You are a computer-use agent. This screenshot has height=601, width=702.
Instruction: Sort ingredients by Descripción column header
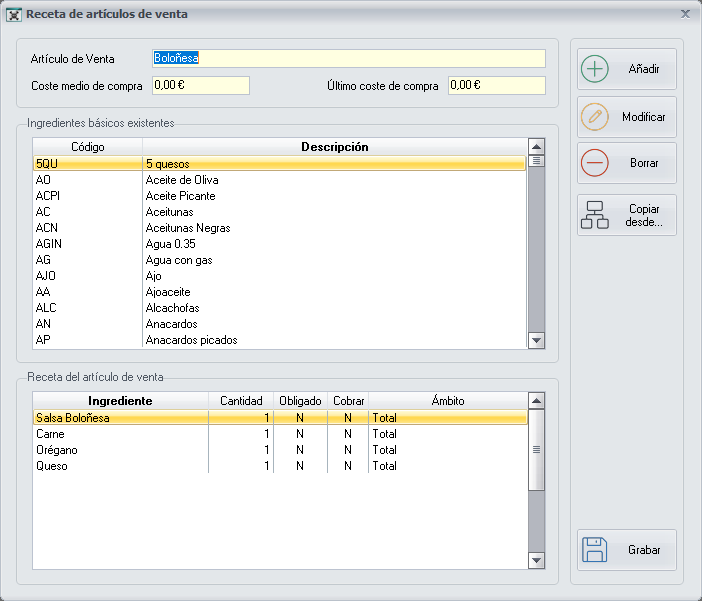coord(335,147)
